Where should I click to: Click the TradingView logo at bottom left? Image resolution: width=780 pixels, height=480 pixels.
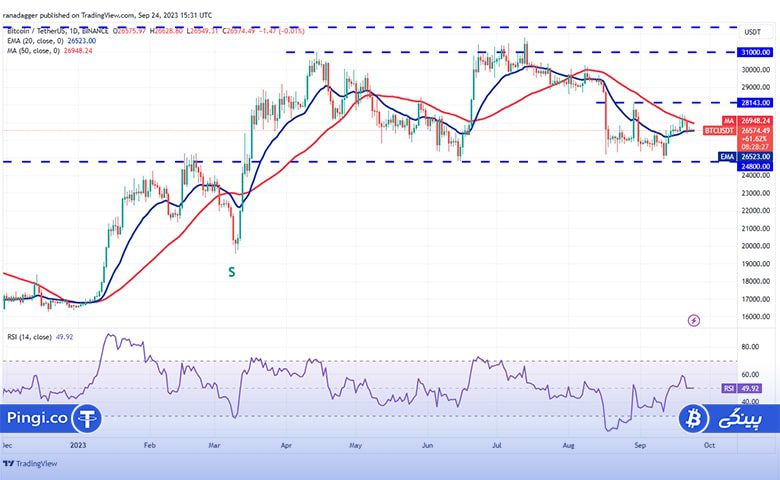(x=30, y=464)
